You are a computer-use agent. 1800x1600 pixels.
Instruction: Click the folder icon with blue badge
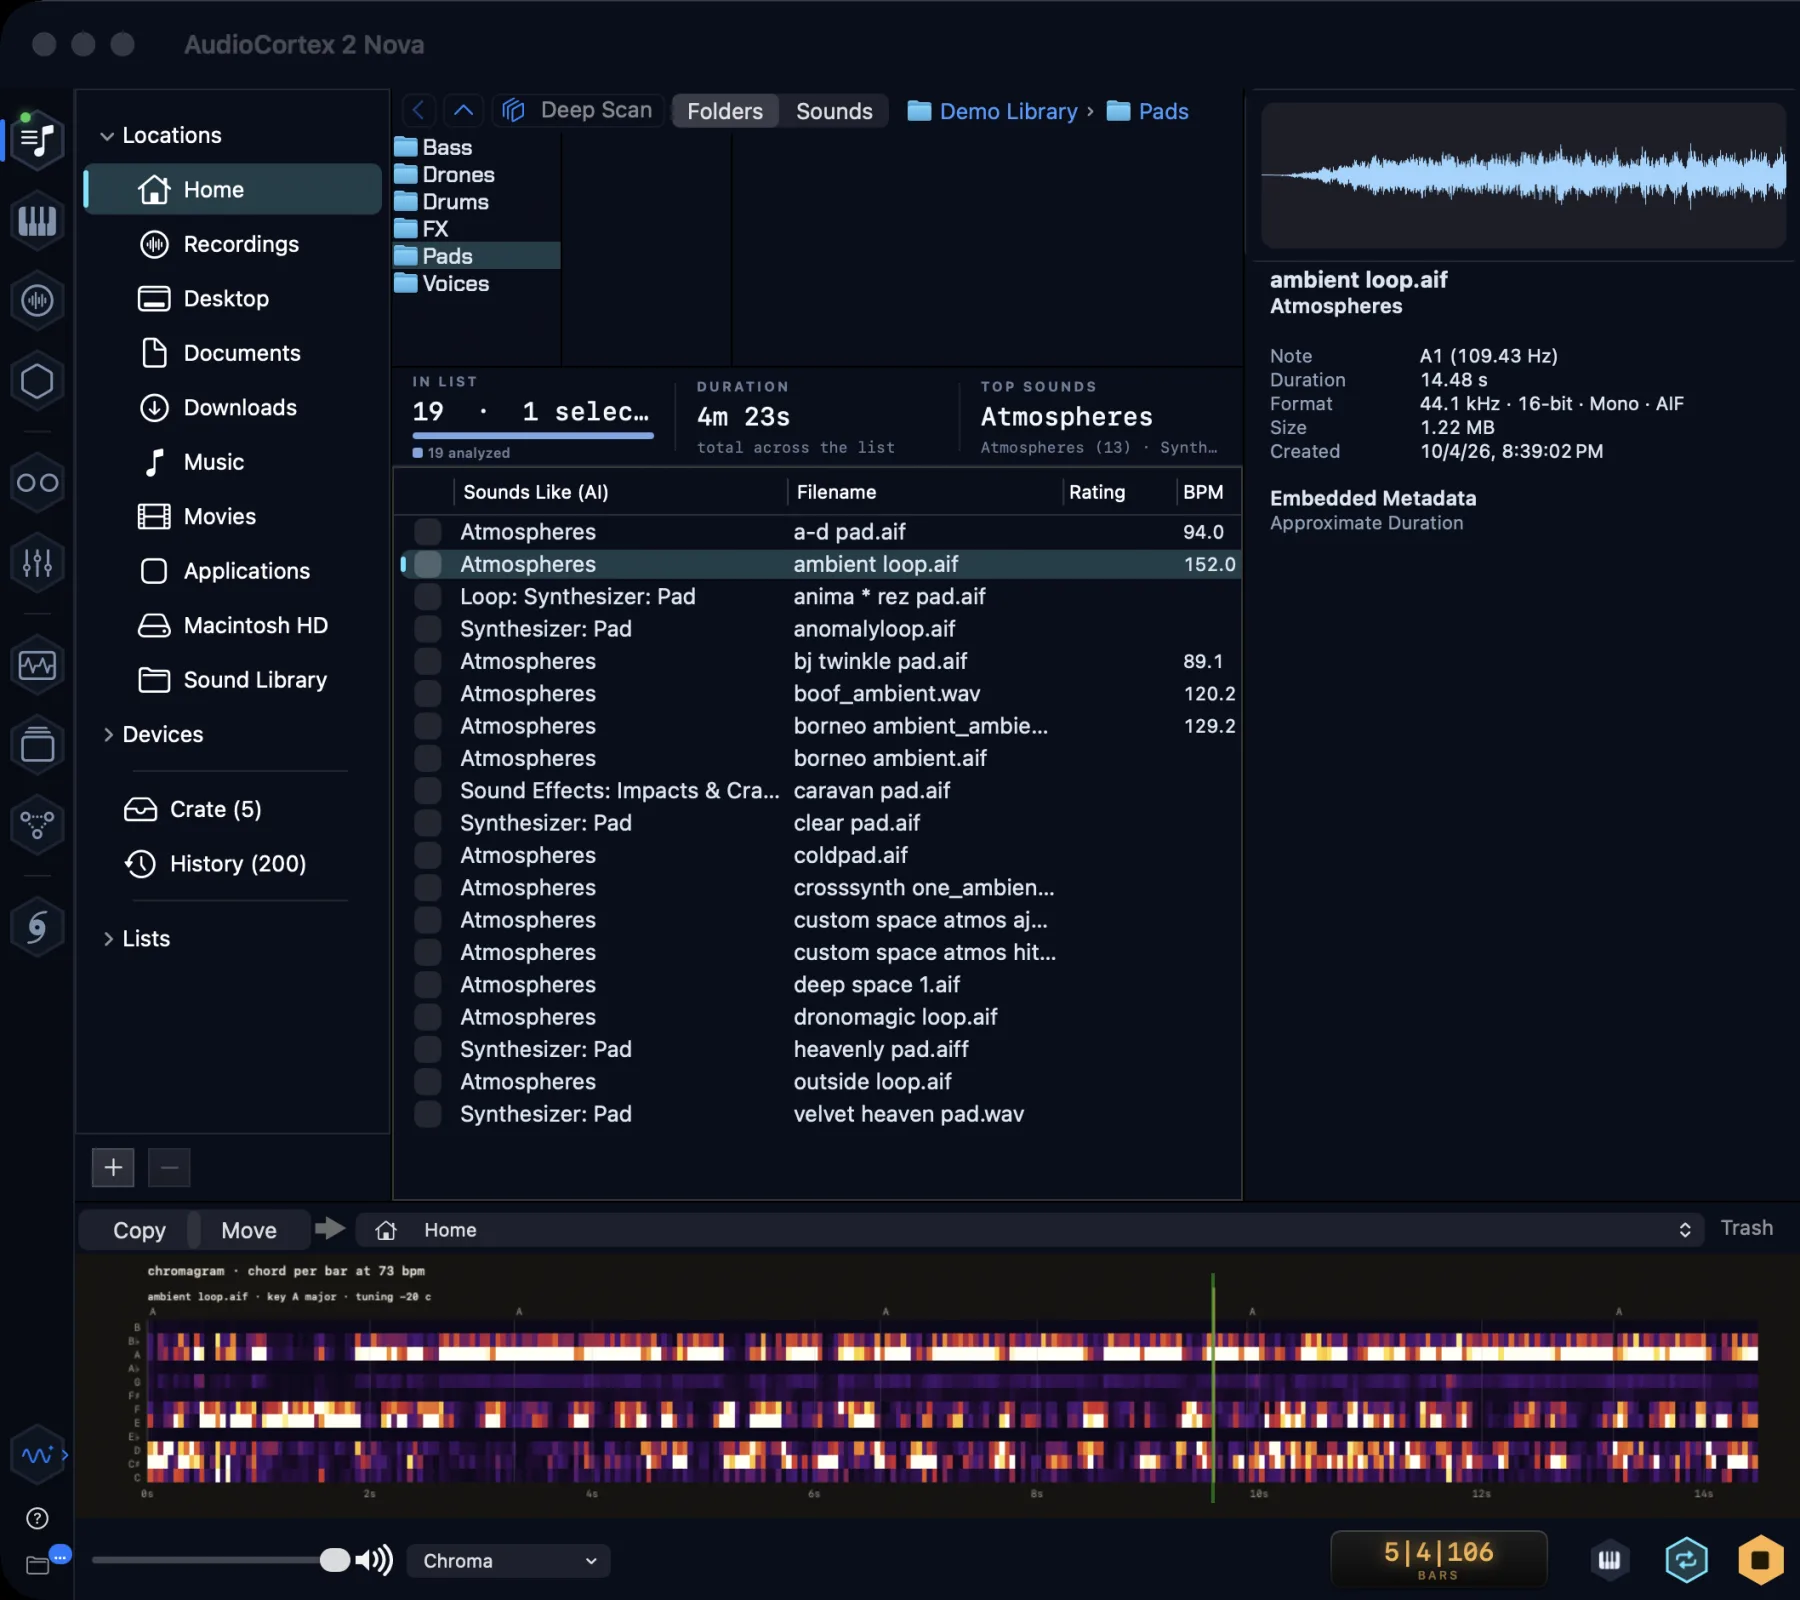click(40, 1564)
